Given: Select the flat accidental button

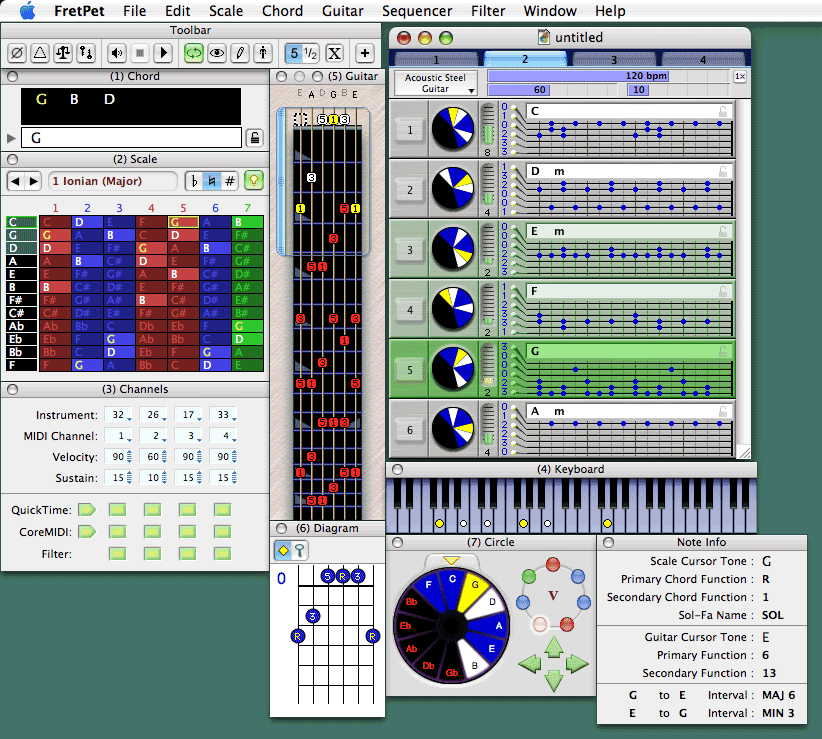Looking at the screenshot, I should click(x=194, y=181).
